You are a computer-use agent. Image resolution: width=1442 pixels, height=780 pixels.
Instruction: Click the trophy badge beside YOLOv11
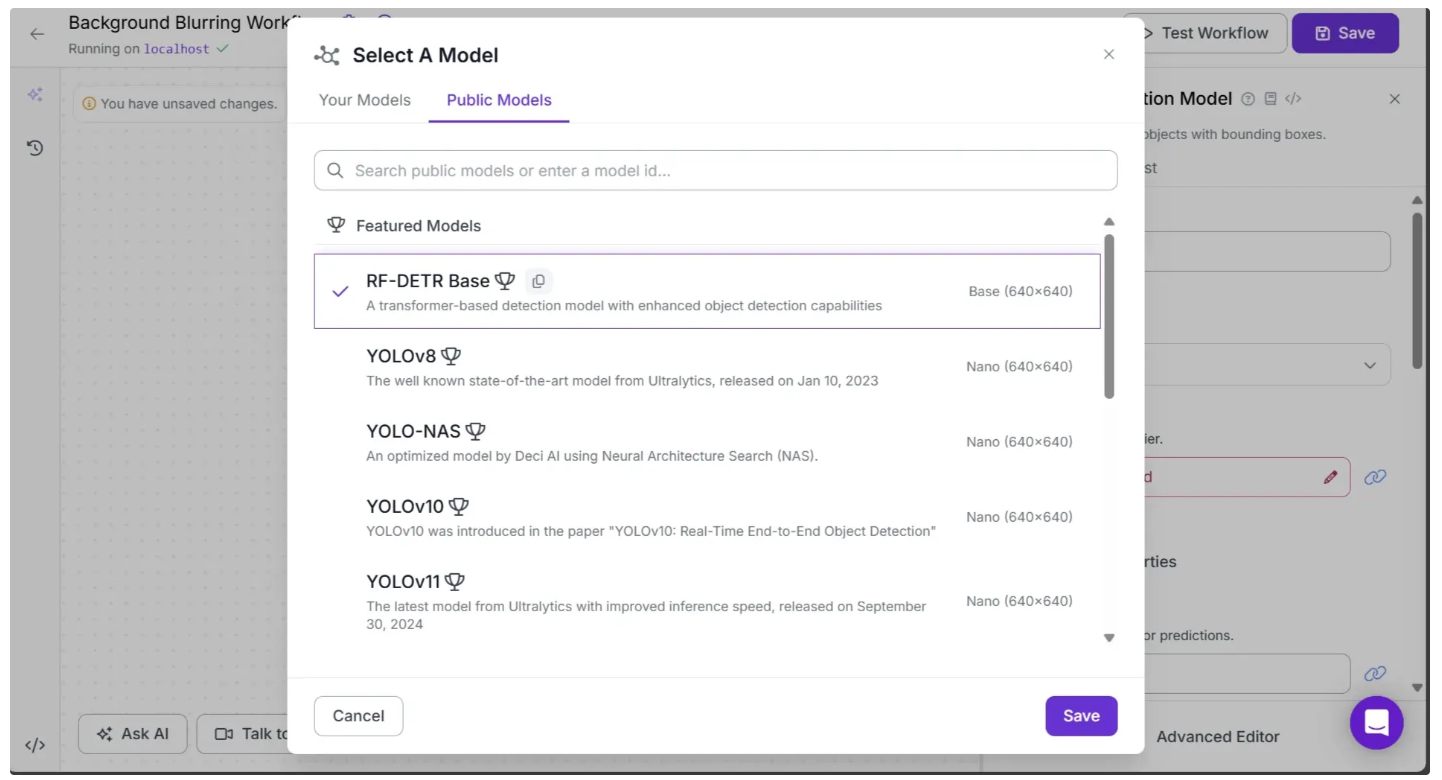pos(455,581)
